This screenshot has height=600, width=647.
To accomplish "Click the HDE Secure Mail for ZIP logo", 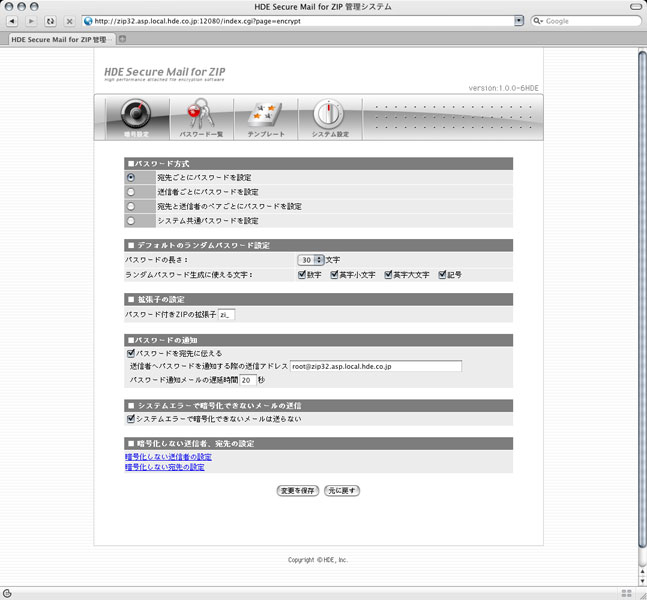I will (x=165, y=73).
